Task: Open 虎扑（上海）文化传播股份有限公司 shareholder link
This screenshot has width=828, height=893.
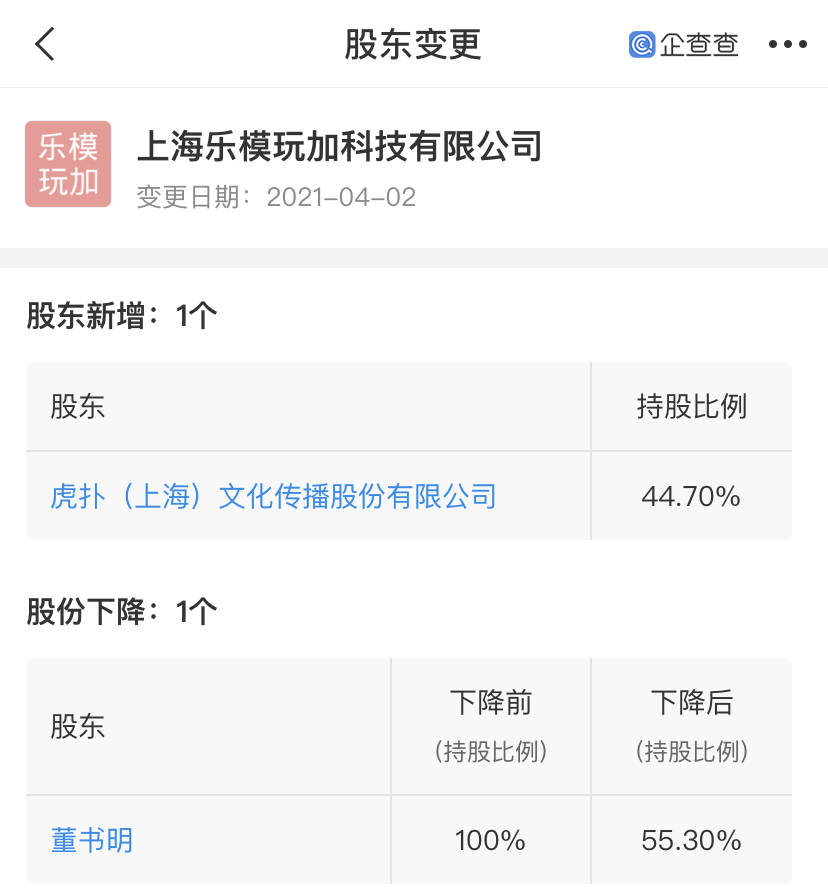Action: click(x=273, y=496)
